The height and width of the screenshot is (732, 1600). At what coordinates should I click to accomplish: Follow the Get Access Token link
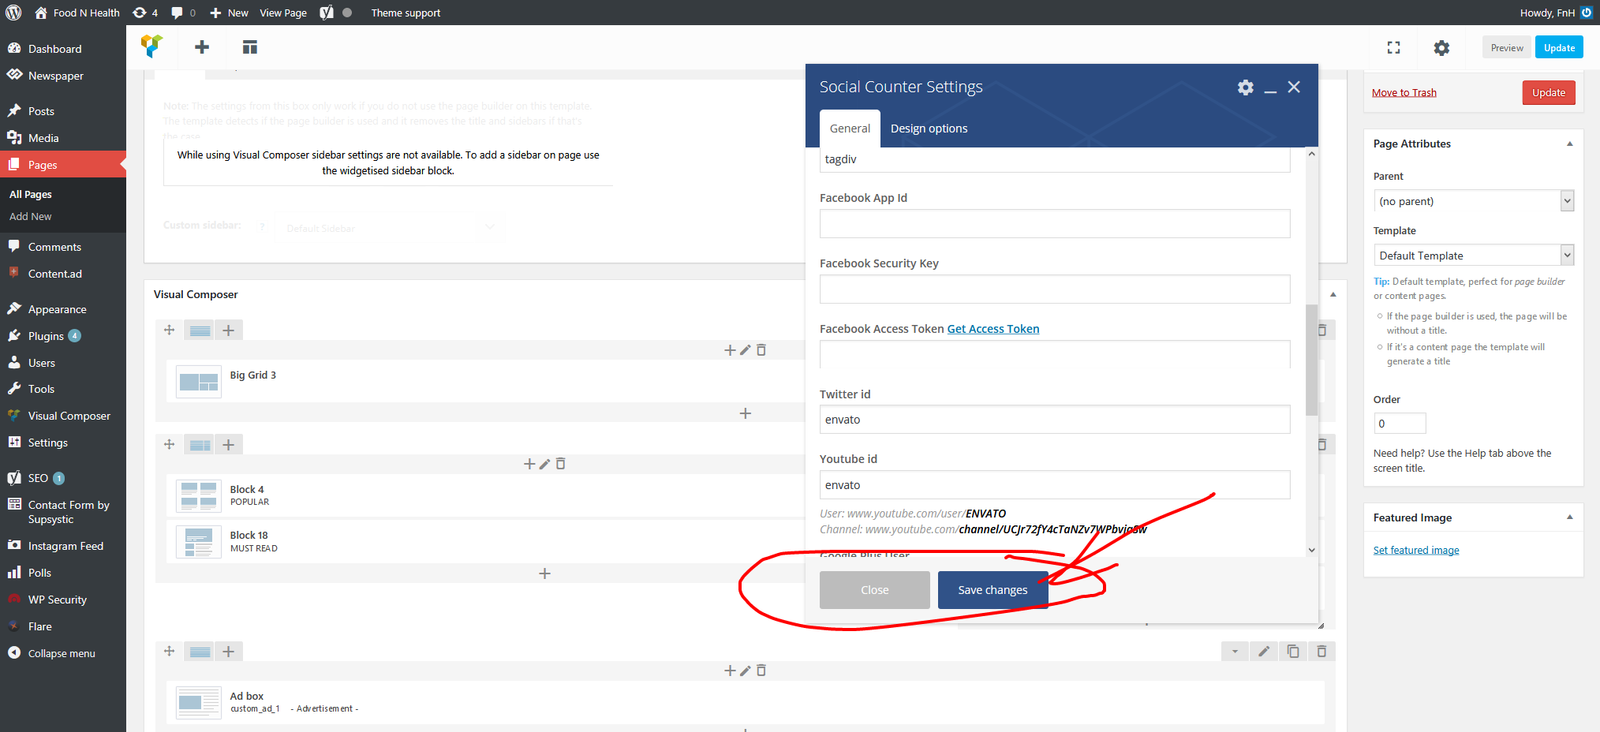coord(993,329)
